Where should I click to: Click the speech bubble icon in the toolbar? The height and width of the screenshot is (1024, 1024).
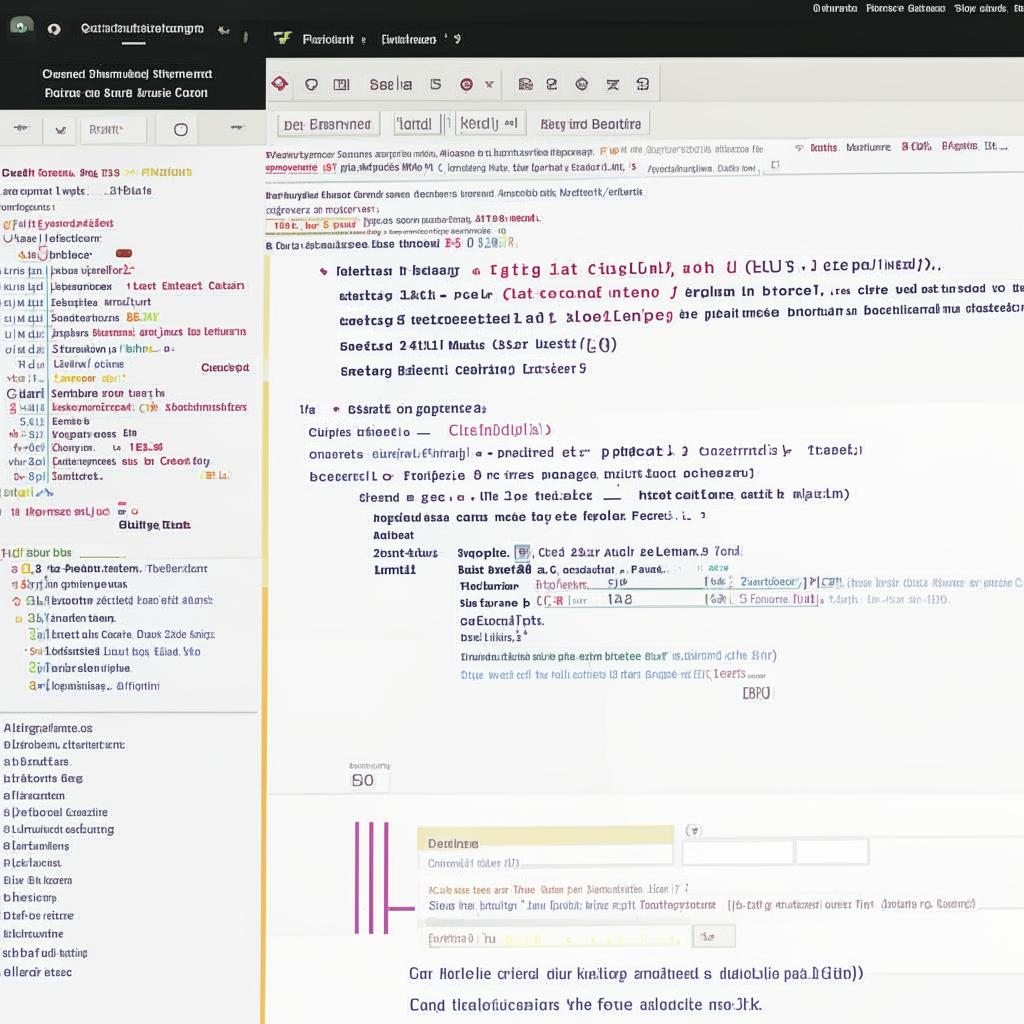(312, 84)
